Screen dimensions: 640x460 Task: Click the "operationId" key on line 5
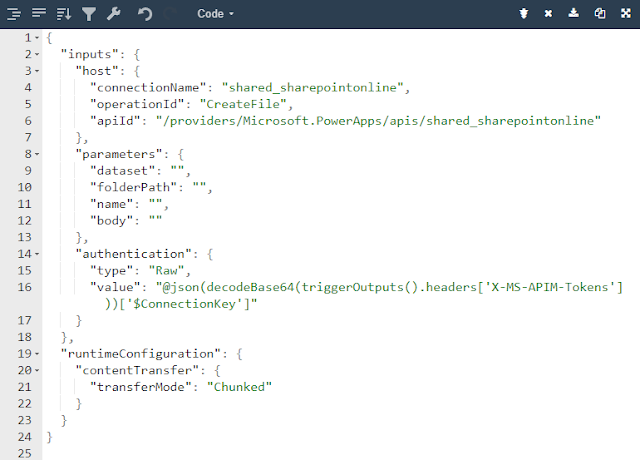tap(137, 104)
